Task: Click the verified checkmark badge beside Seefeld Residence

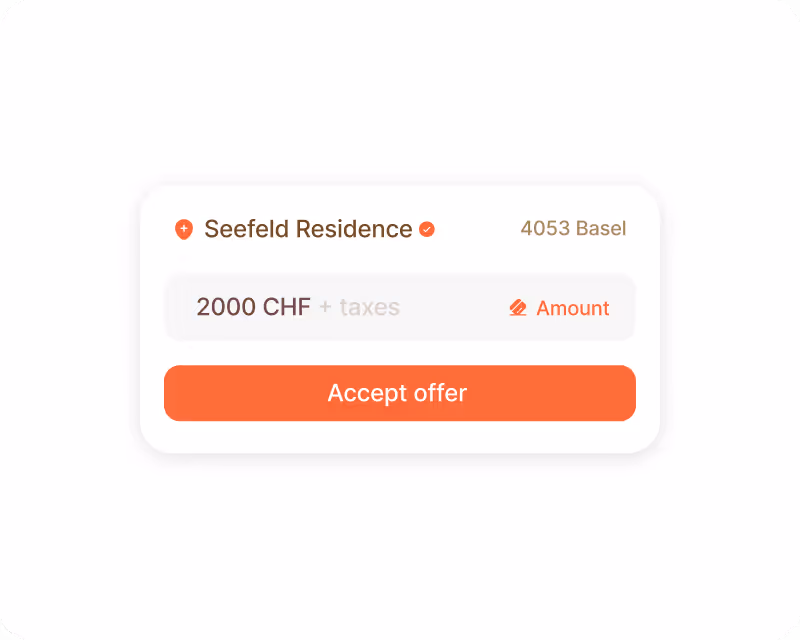Action: (429, 229)
